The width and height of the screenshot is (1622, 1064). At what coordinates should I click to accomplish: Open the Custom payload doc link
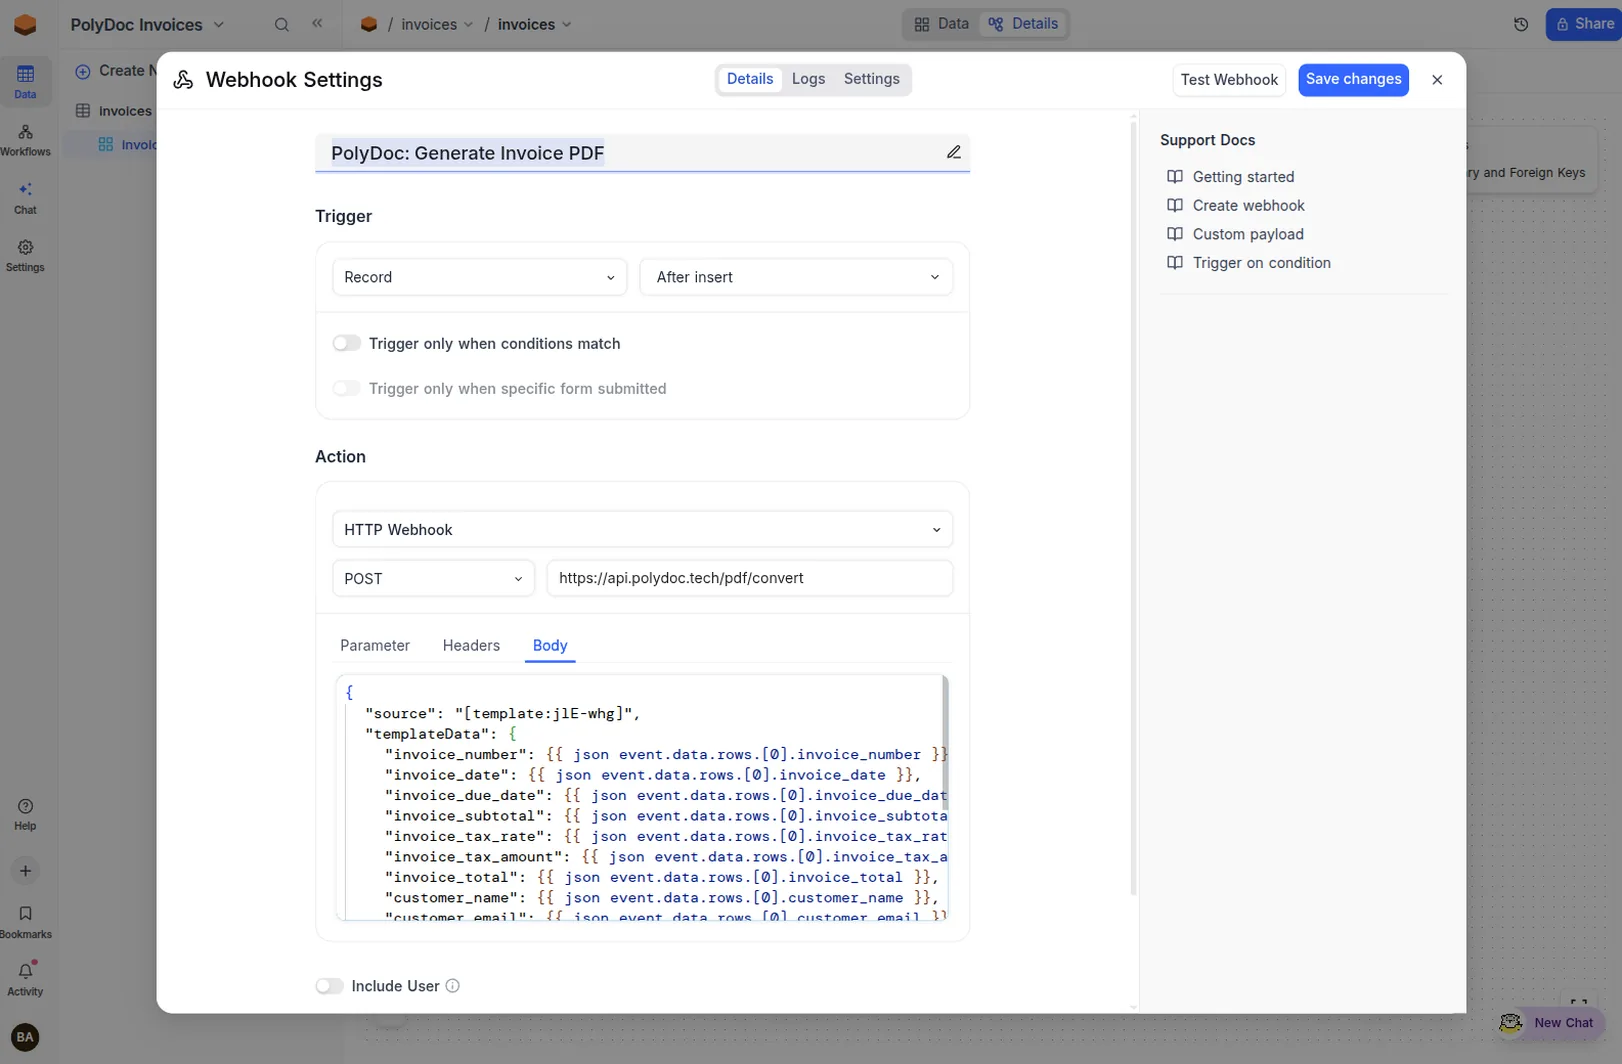pyautogui.click(x=1248, y=234)
